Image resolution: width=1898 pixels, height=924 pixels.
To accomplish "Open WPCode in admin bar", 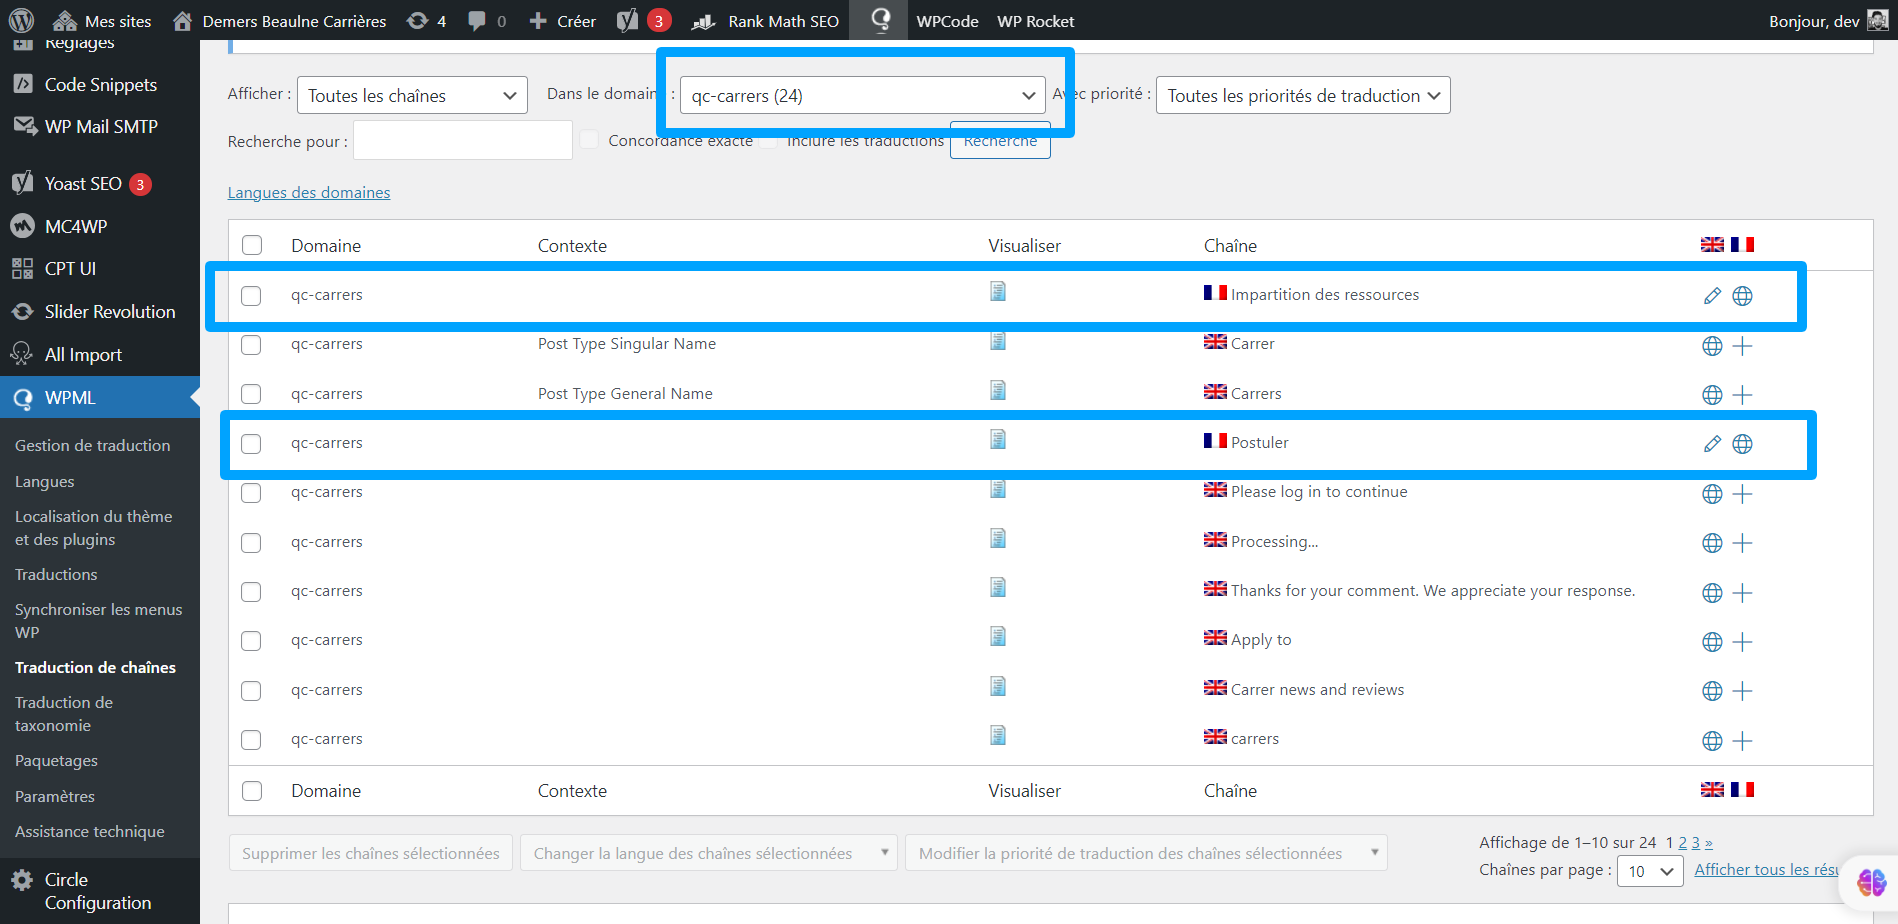I will 947,21.
